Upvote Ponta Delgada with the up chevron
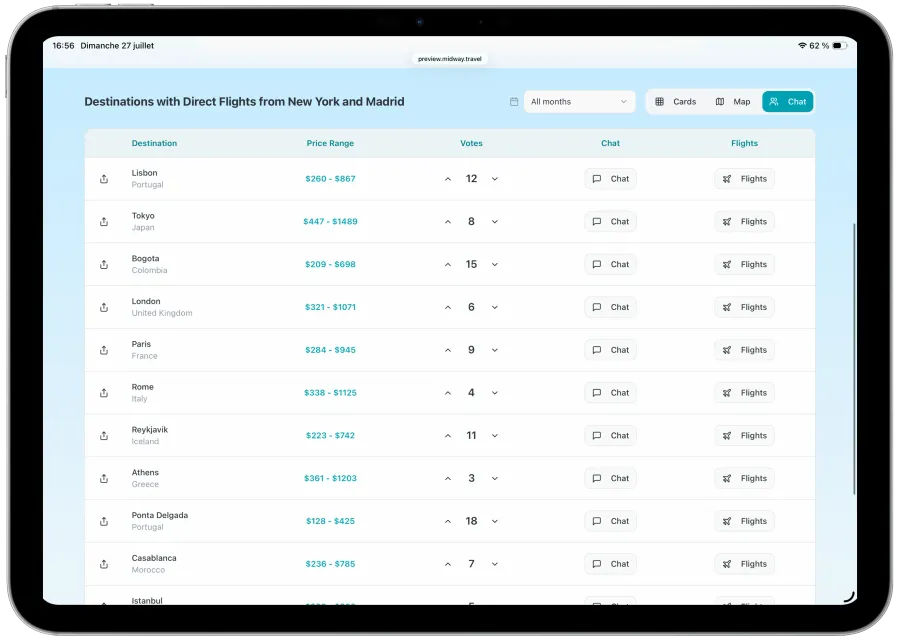 [448, 521]
